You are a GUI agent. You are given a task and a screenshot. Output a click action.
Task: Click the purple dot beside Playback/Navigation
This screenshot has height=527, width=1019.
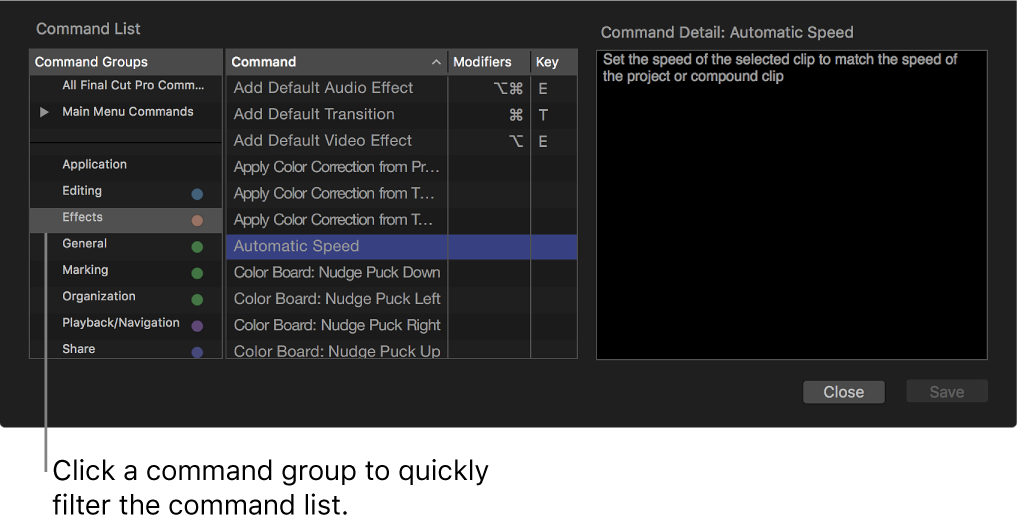[197, 326]
